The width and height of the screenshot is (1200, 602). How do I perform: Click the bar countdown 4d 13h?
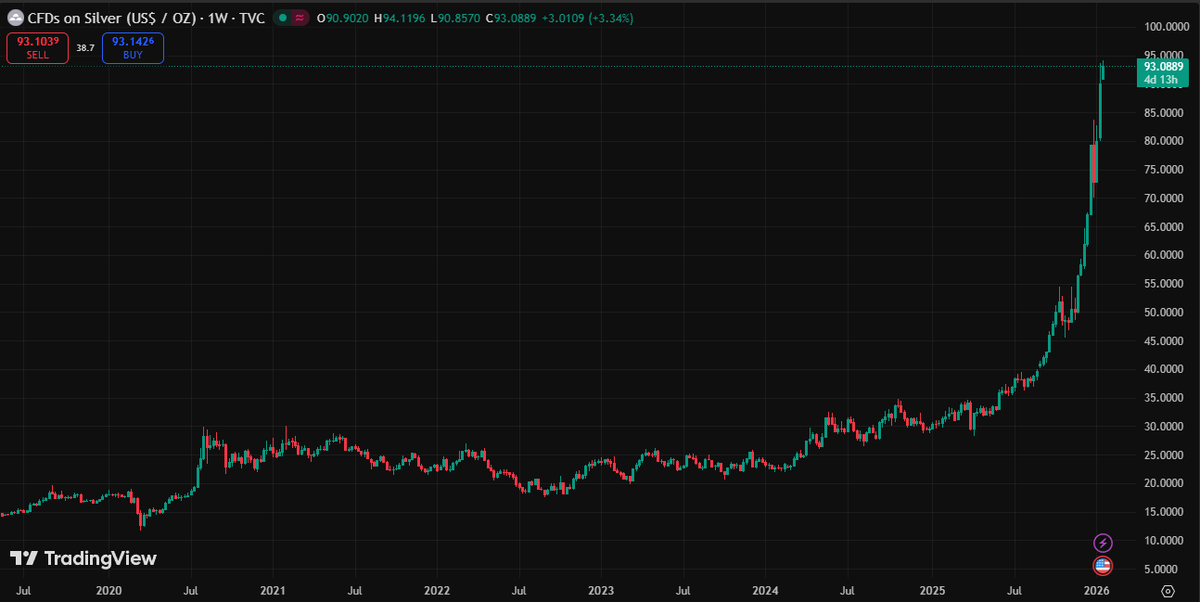[x=1160, y=79]
